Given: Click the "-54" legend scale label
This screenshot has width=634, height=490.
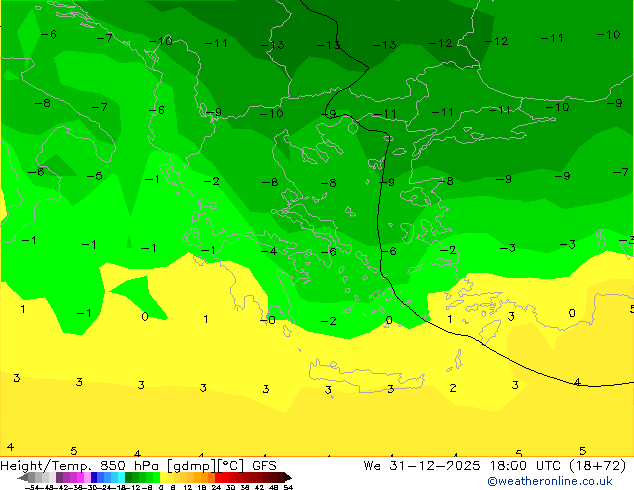Looking at the screenshot, I should 32,487.
